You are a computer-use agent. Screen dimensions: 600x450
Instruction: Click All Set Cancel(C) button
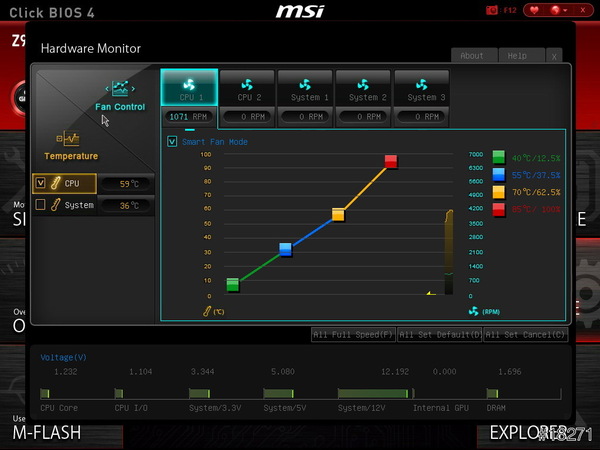pyautogui.click(x=525, y=335)
